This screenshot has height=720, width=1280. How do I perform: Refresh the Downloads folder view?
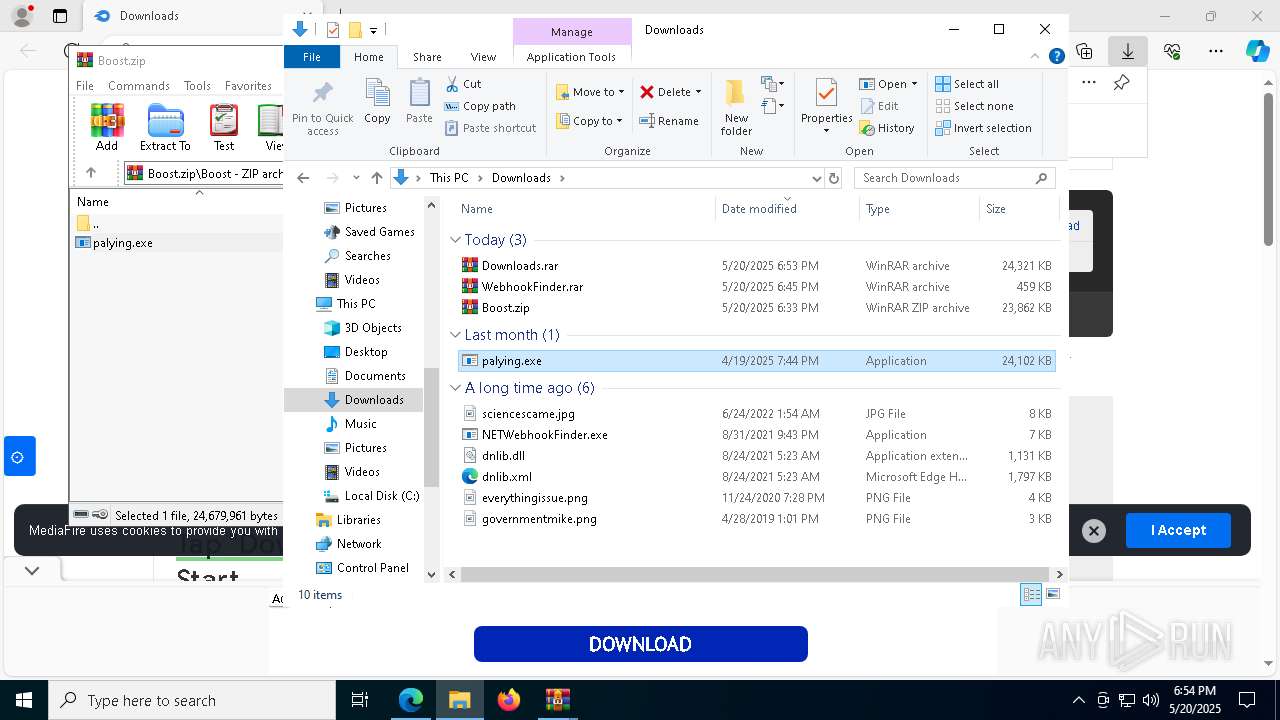pos(834,178)
